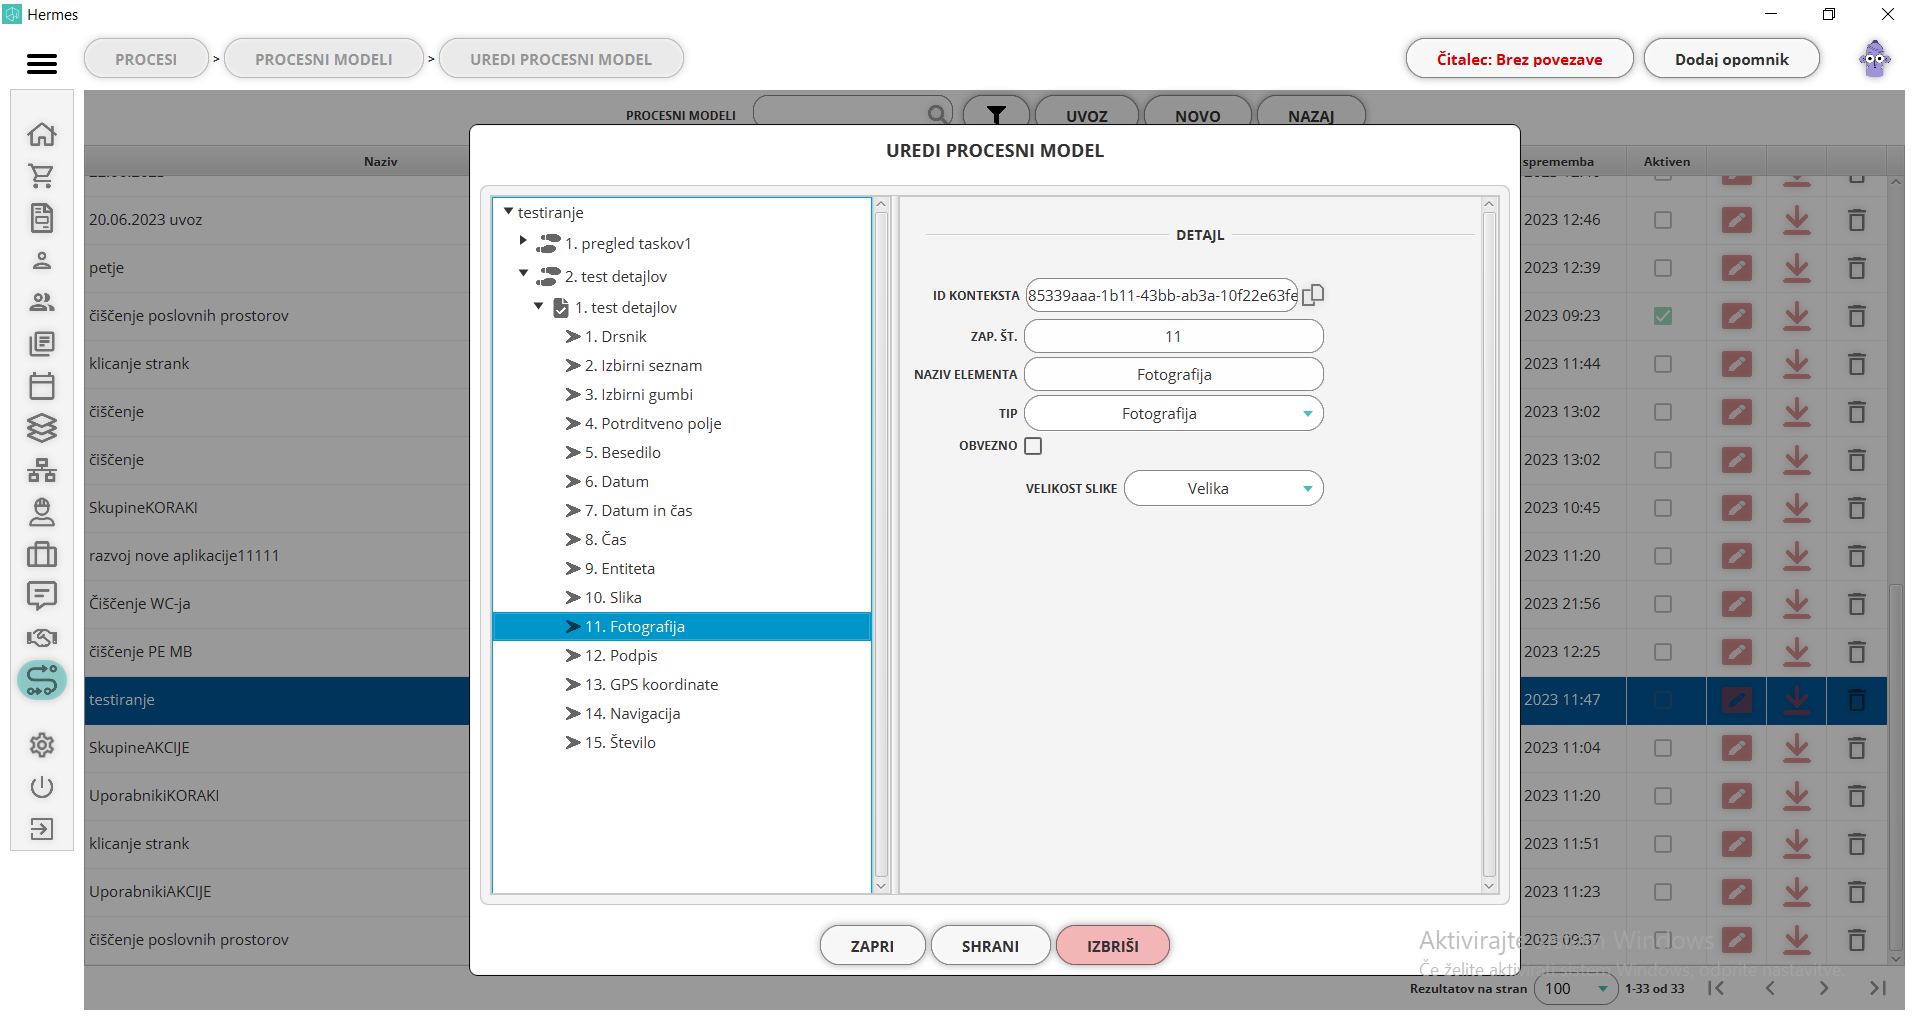Open the handshake sidebar icon

click(x=42, y=638)
